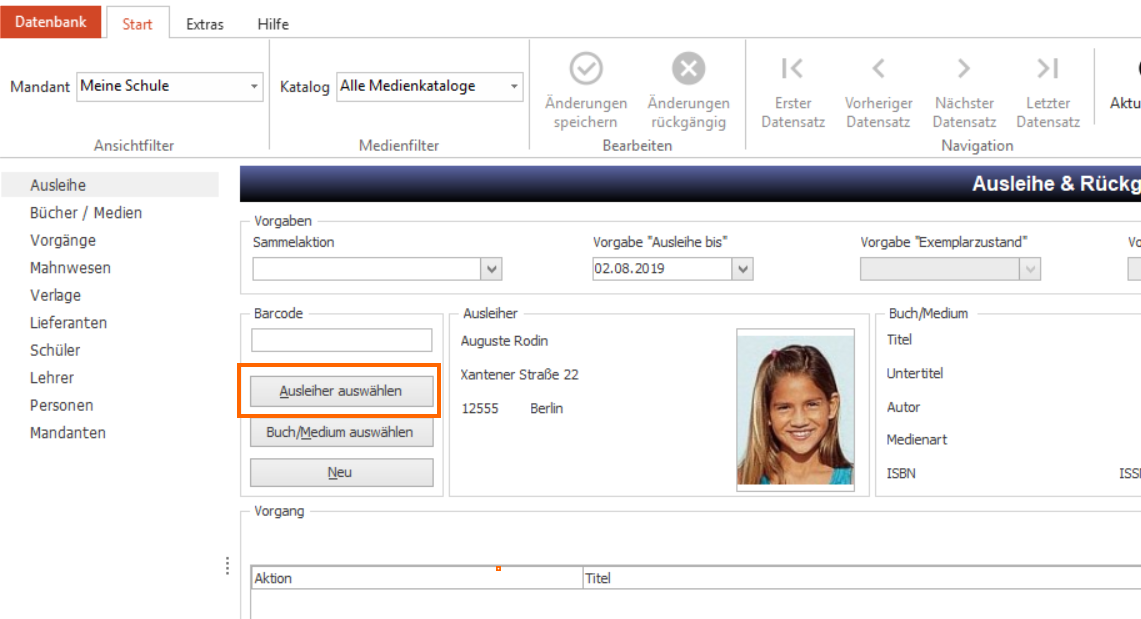Click the Barcode input field
This screenshot has height=619, width=1141.
click(x=341, y=340)
